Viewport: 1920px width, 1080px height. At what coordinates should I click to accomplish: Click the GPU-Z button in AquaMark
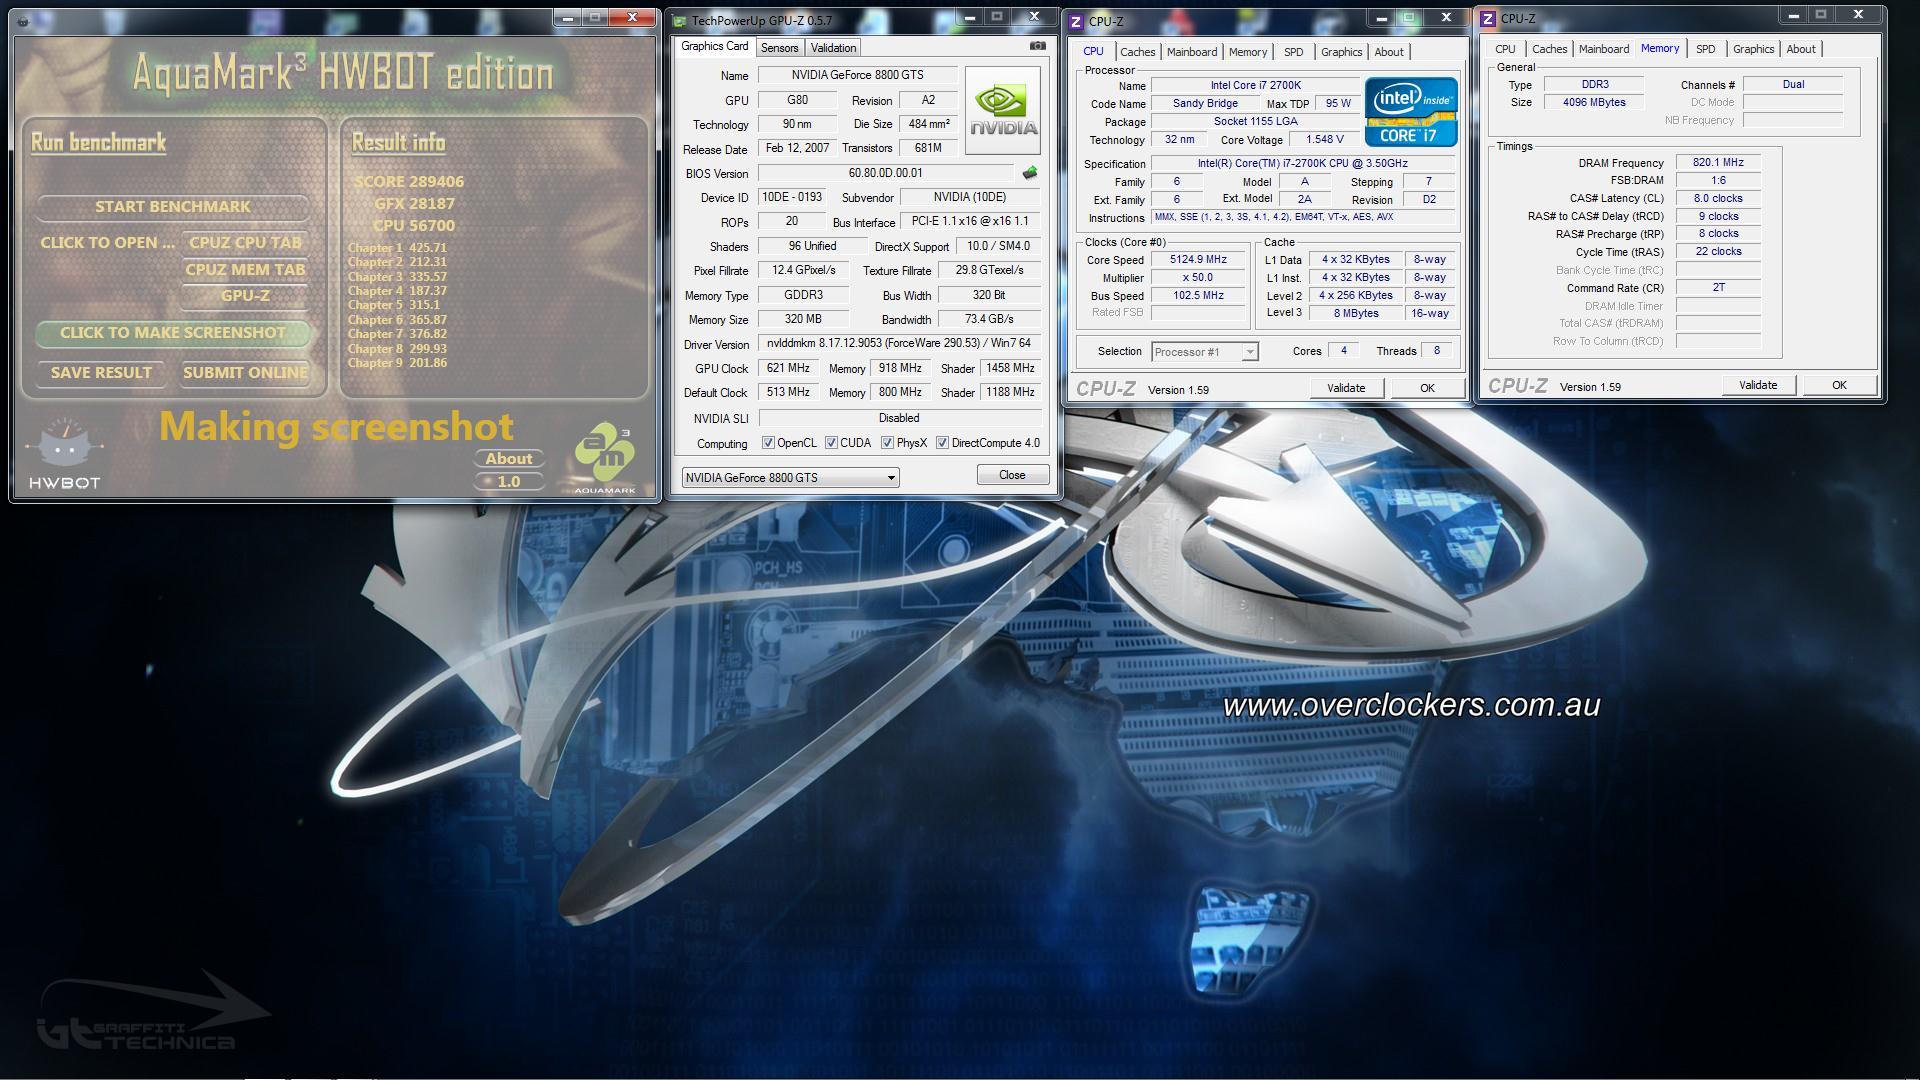tap(245, 296)
